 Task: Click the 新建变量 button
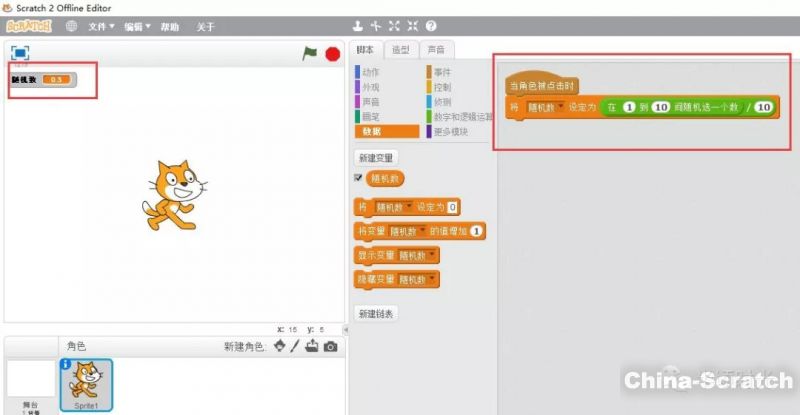point(376,157)
